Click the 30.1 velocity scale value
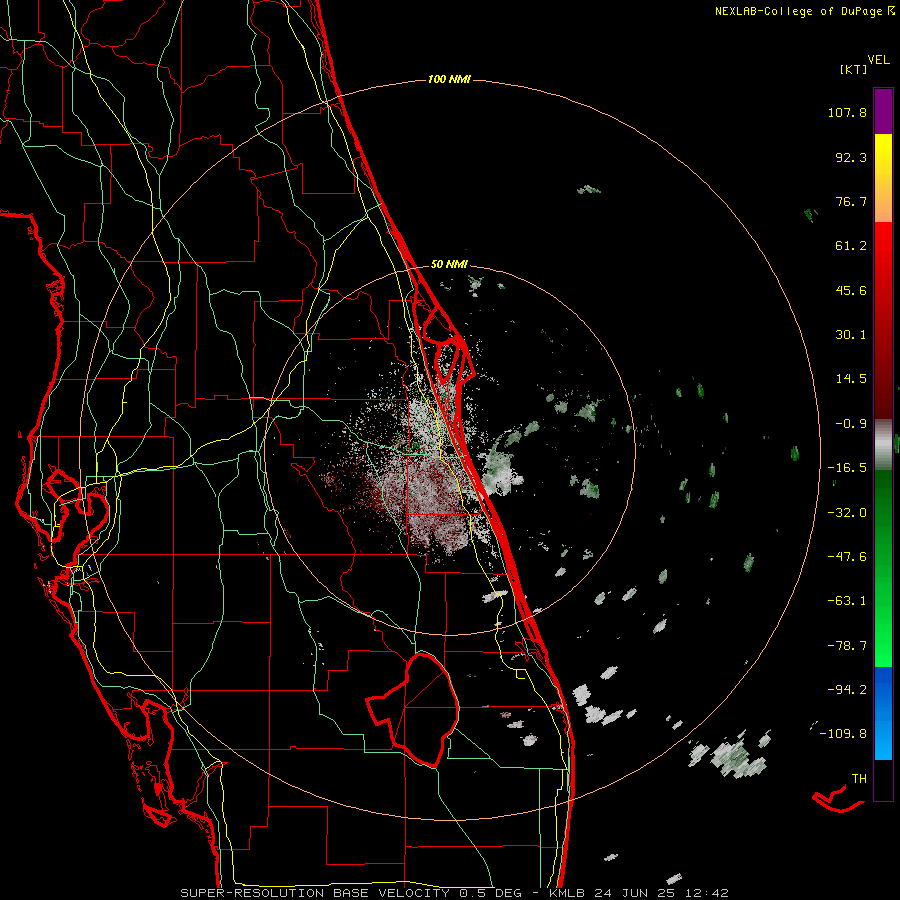This screenshot has width=900, height=900. pos(851,335)
